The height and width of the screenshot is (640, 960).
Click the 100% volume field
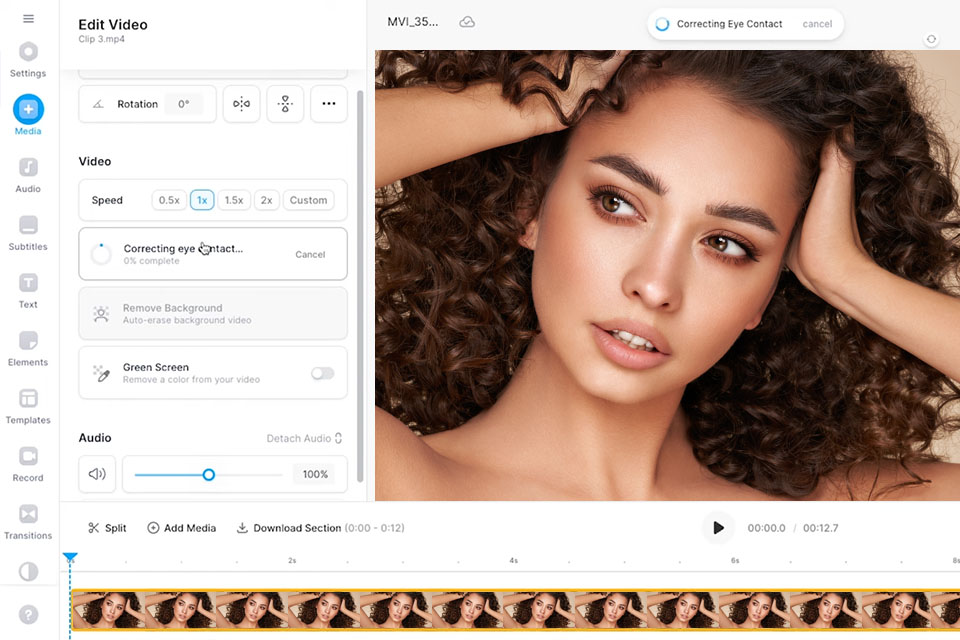(x=315, y=474)
